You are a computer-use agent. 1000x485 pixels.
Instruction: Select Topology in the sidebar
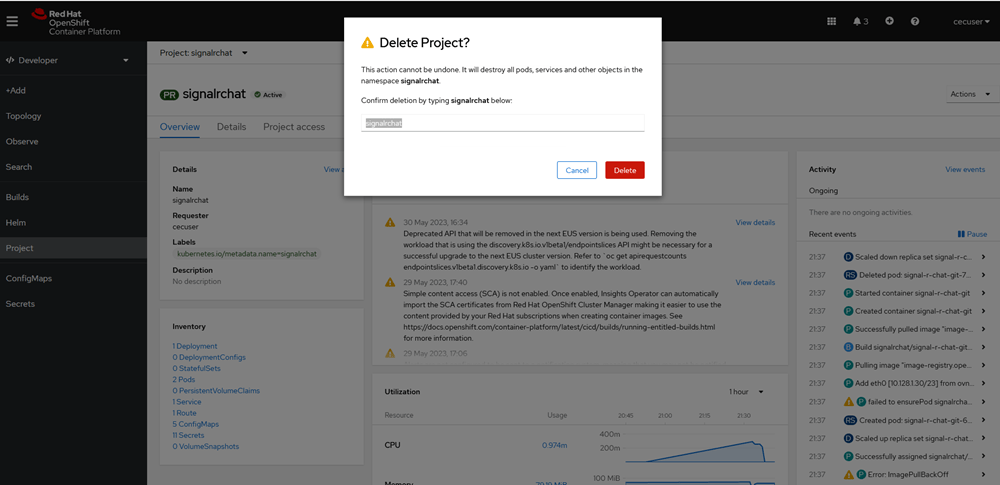click(x=24, y=116)
